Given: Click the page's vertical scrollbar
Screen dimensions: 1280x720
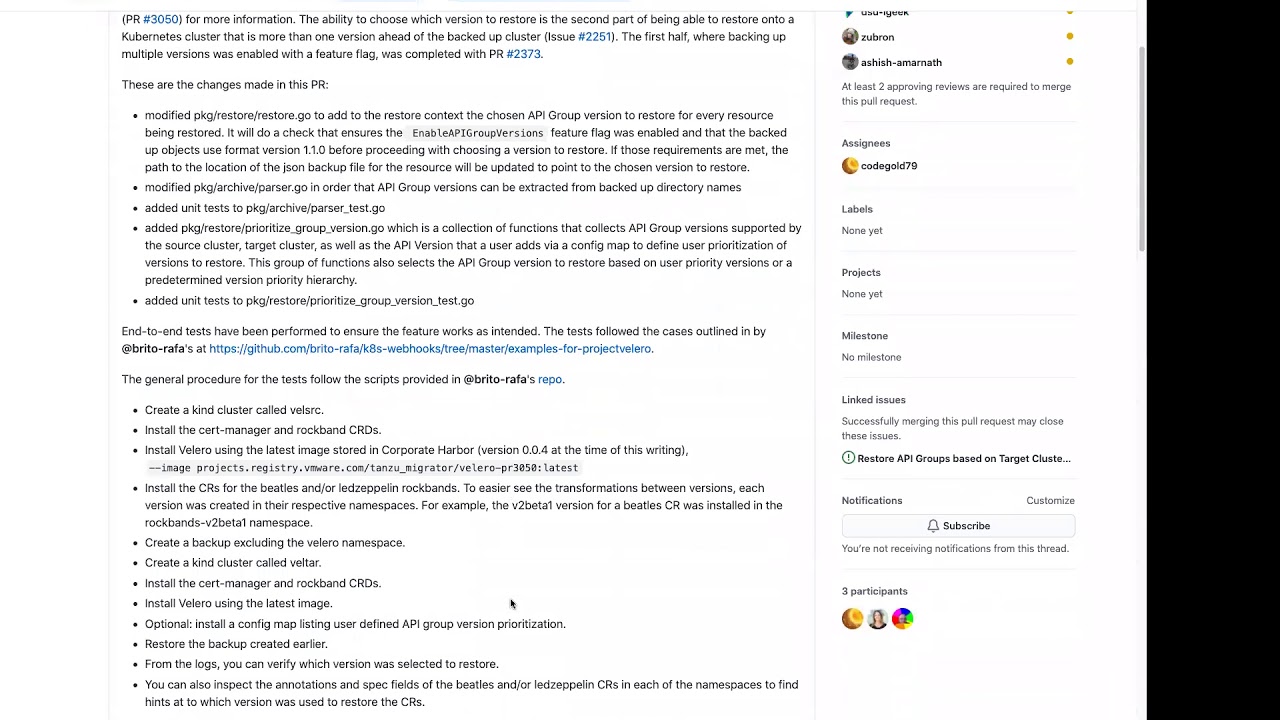Looking at the screenshot, I should coord(1142,150).
